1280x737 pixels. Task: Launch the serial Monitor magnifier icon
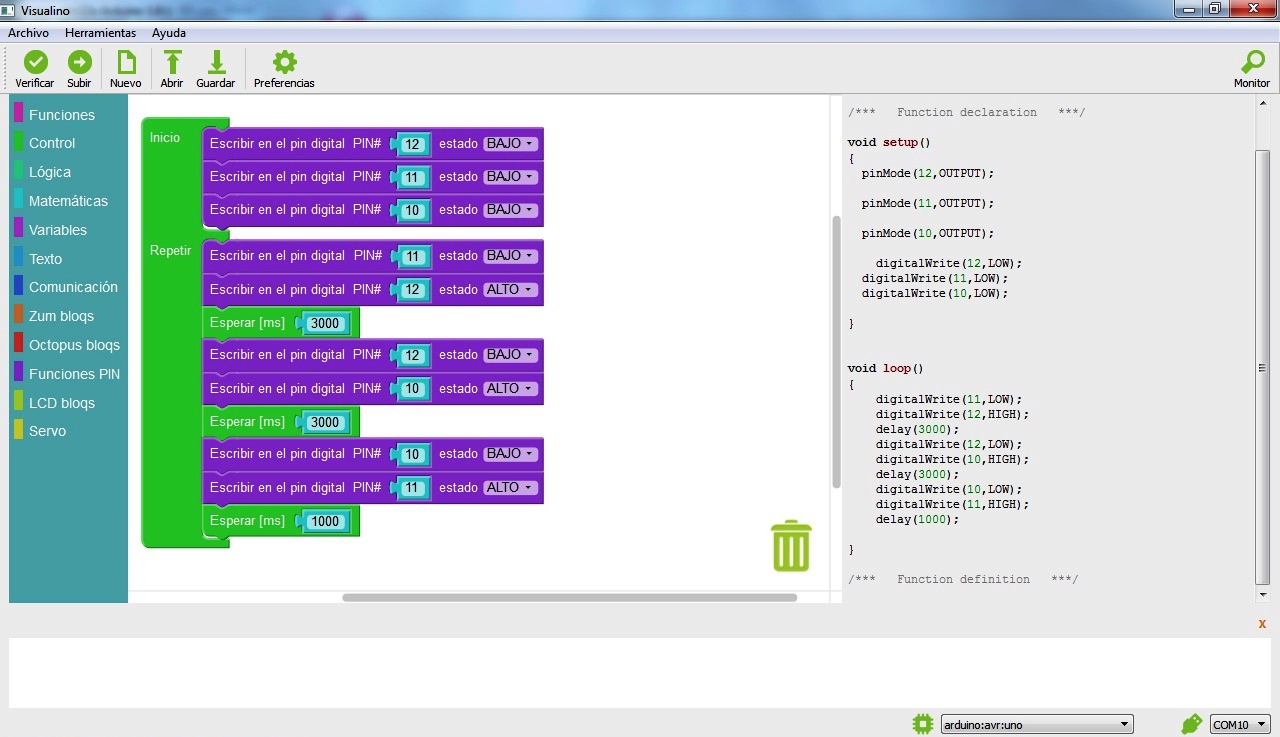click(1251, 63)
